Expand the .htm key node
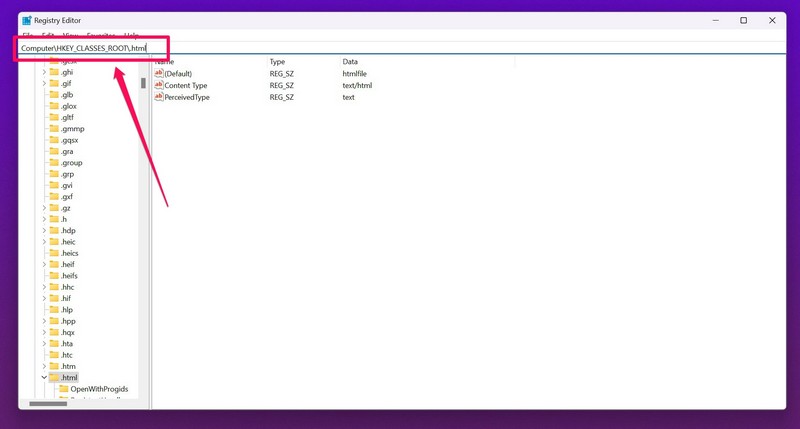 (x=44, y=366)
